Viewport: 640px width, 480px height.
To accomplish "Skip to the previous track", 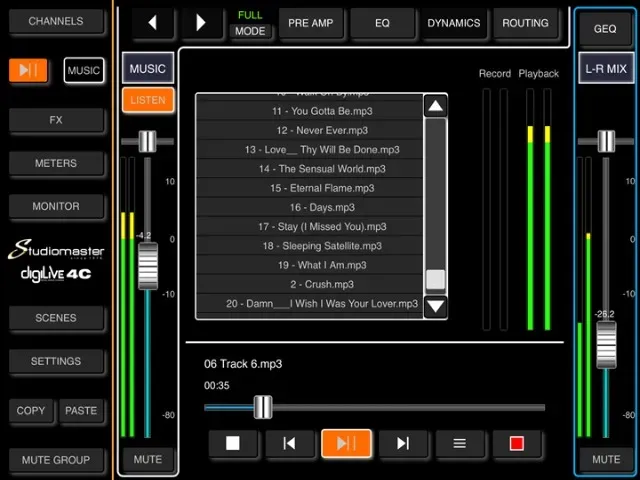I will (289, 443).
